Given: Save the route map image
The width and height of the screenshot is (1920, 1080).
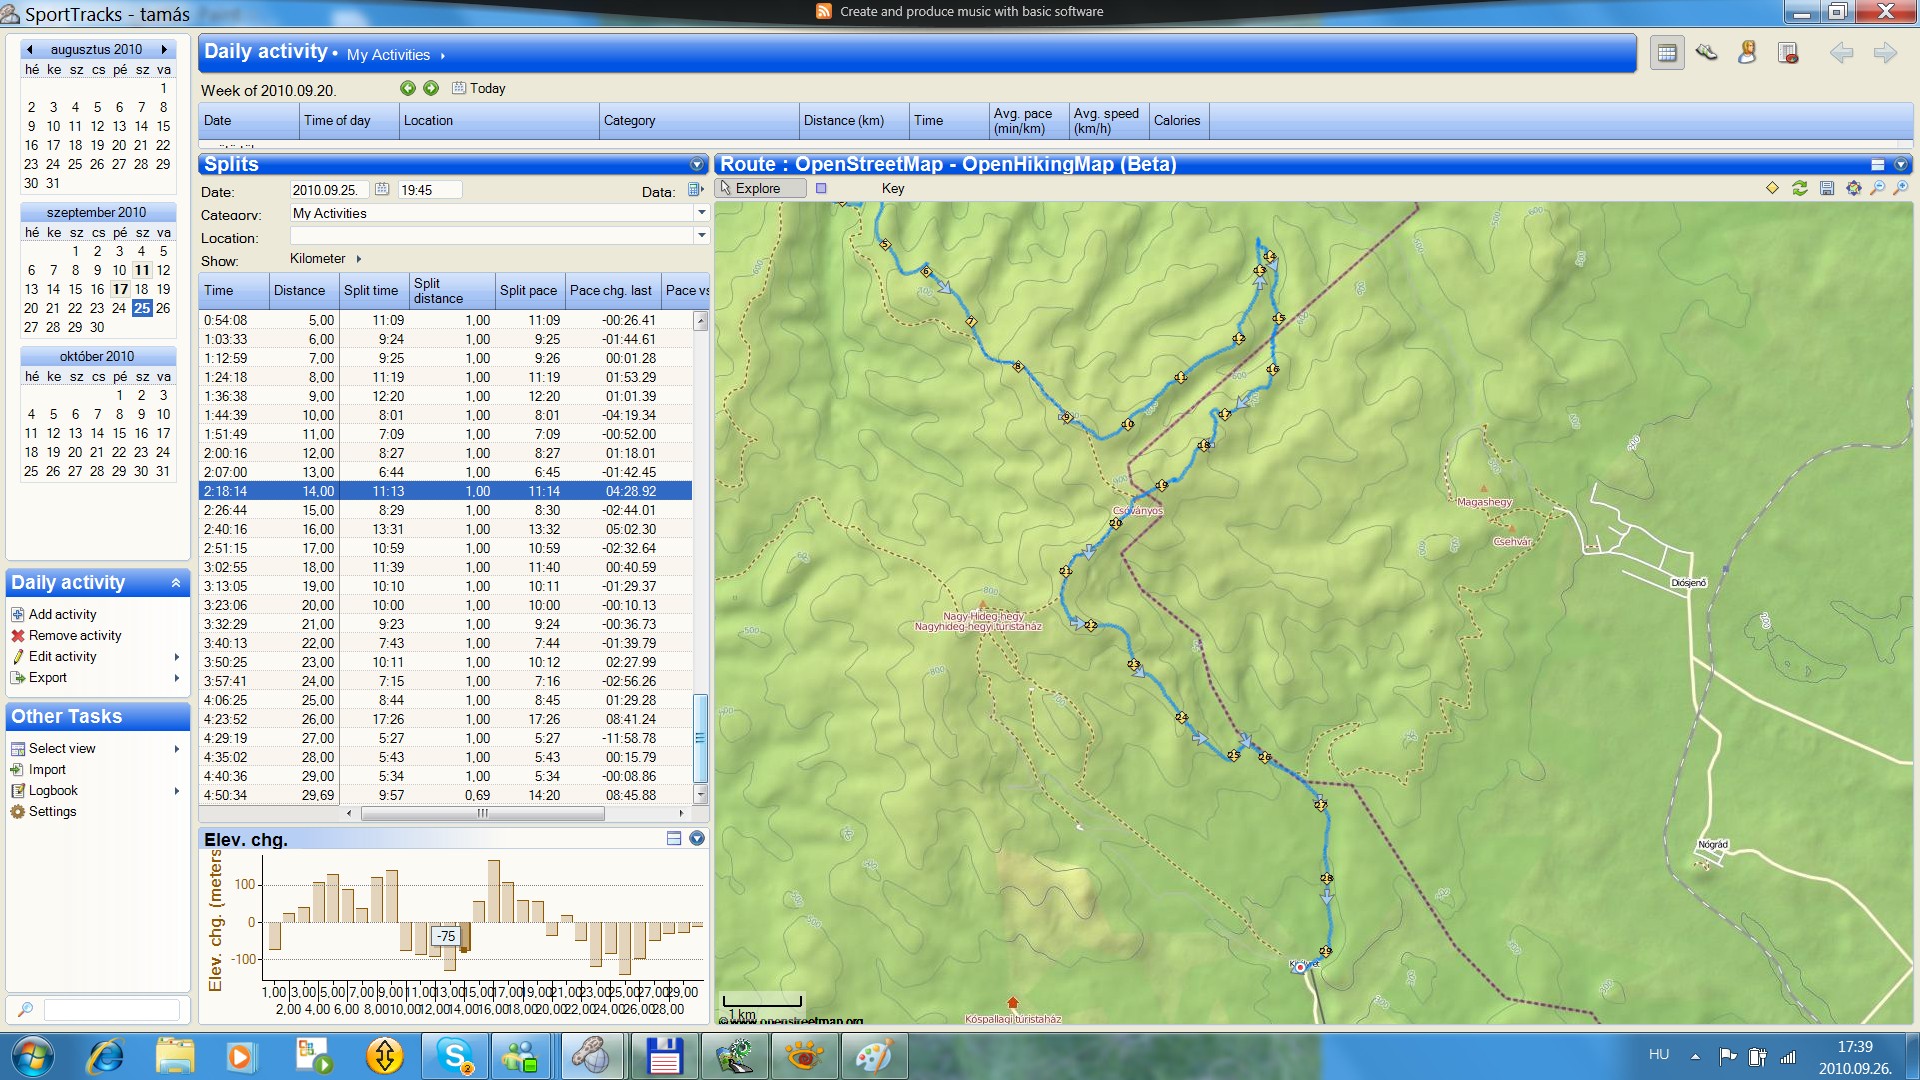Looking at the screenshot, I should pyautogui.click(x=1827, y=188).
